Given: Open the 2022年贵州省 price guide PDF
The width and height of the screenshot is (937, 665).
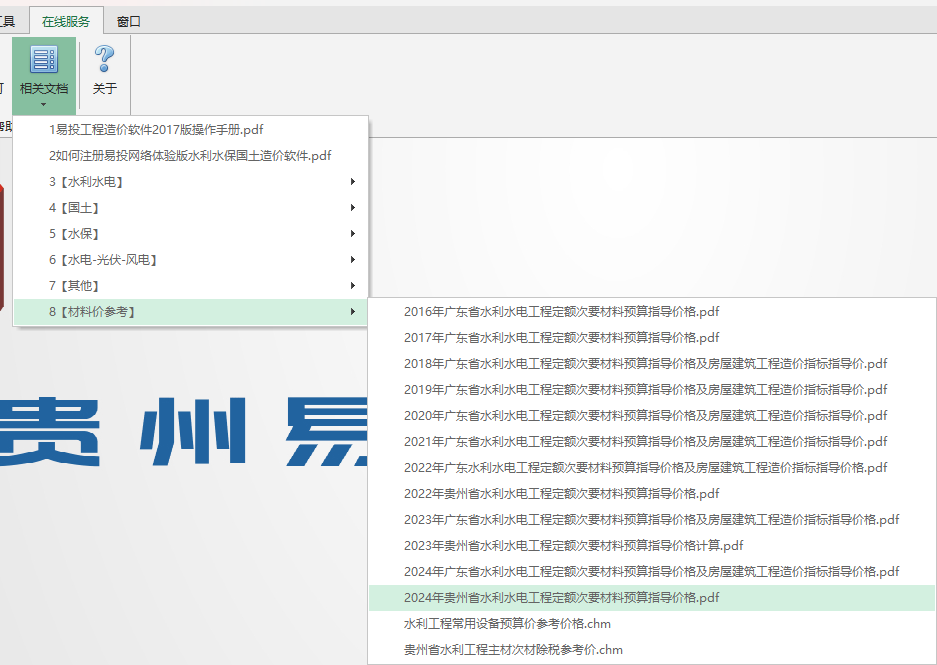Looking at the screenshot, I should [561, 493].
